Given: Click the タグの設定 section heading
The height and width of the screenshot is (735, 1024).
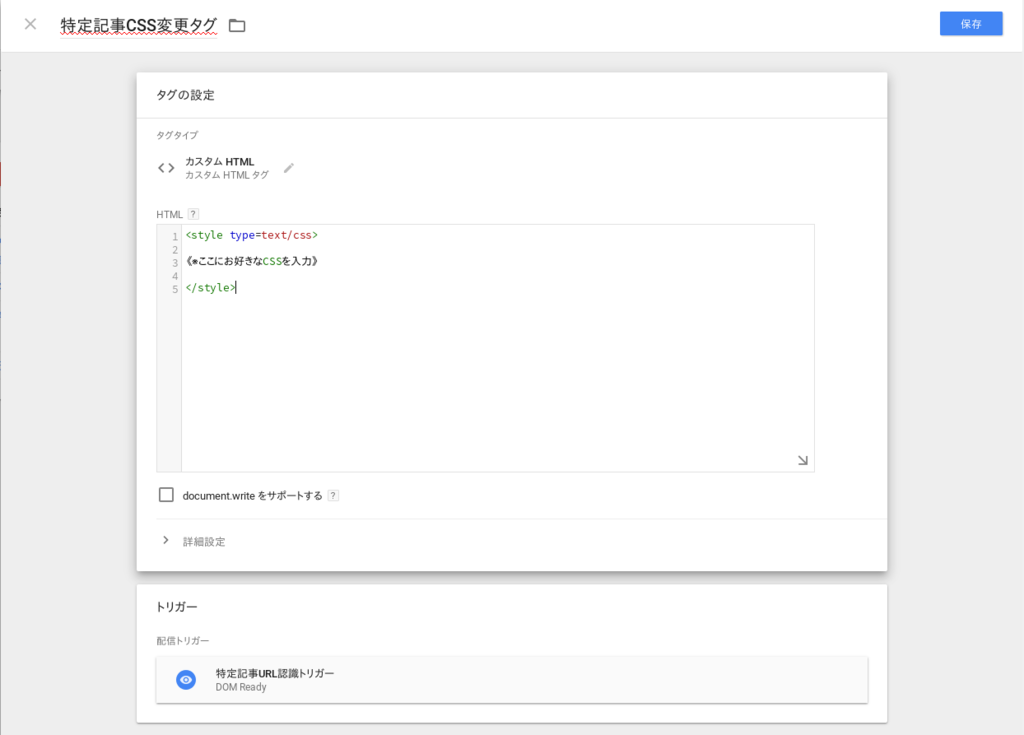Looking at the screenshot, I should 185,95.
